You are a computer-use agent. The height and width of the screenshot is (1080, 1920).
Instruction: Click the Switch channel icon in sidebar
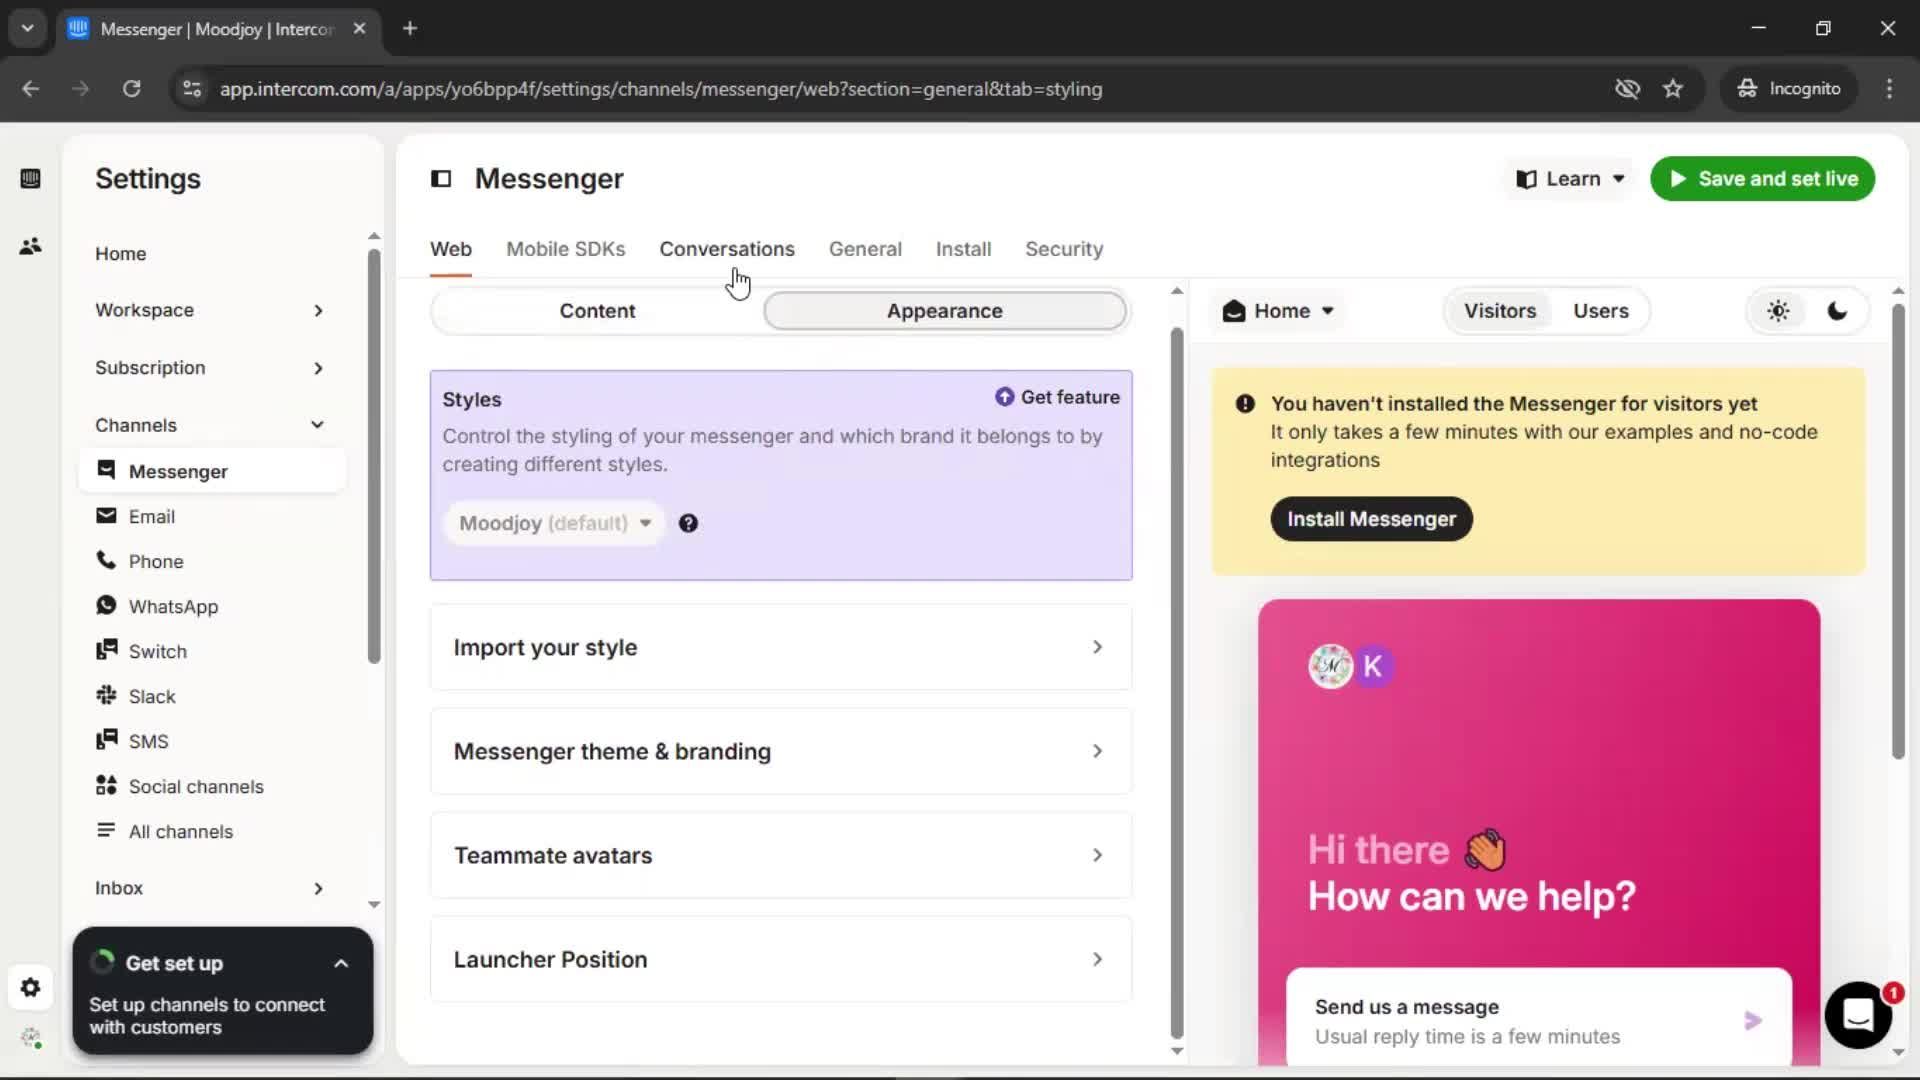click(x=106, y=650)
